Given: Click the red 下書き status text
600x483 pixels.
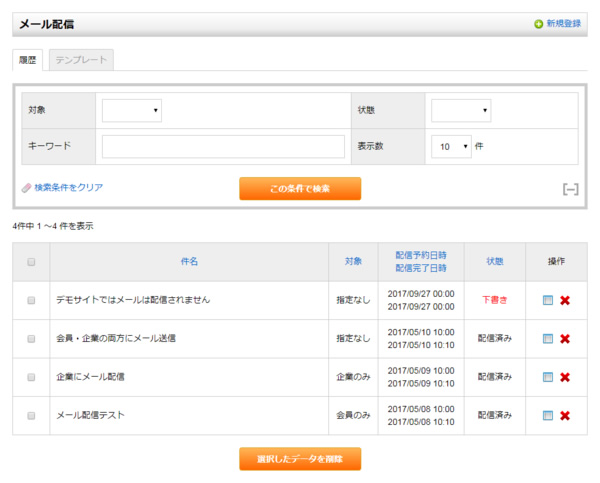Looking at the screenshot, I should coord(494,300).
